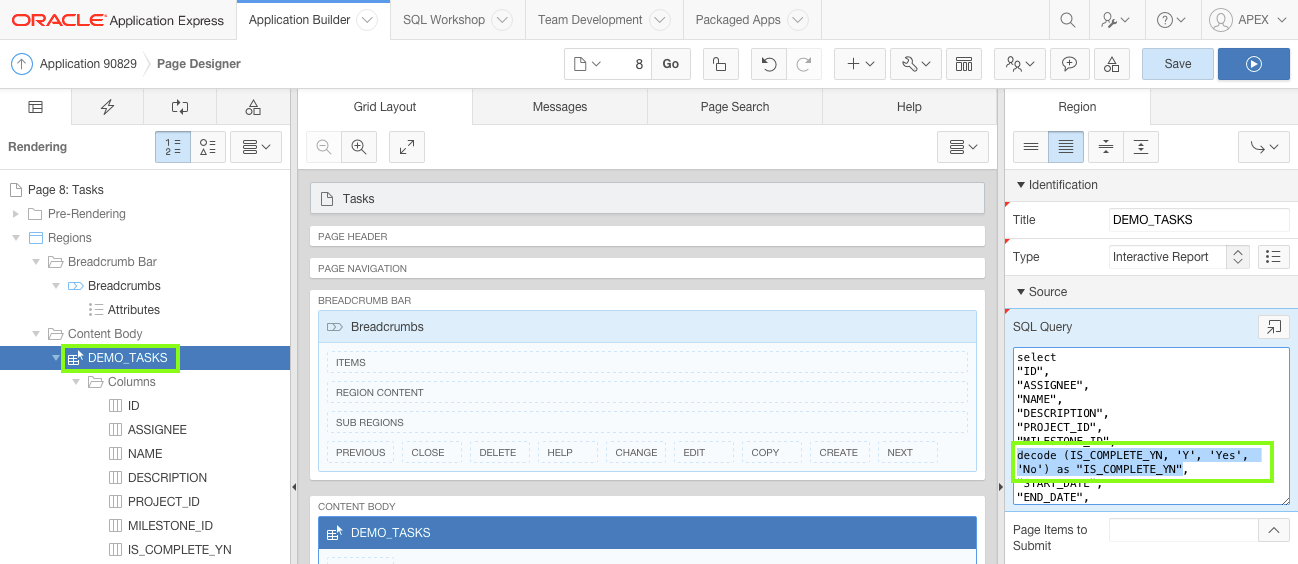Viewport: 1298px width, 564px height.
Task: Click the Expand All property groups icon
Action: click(1140, 147)
